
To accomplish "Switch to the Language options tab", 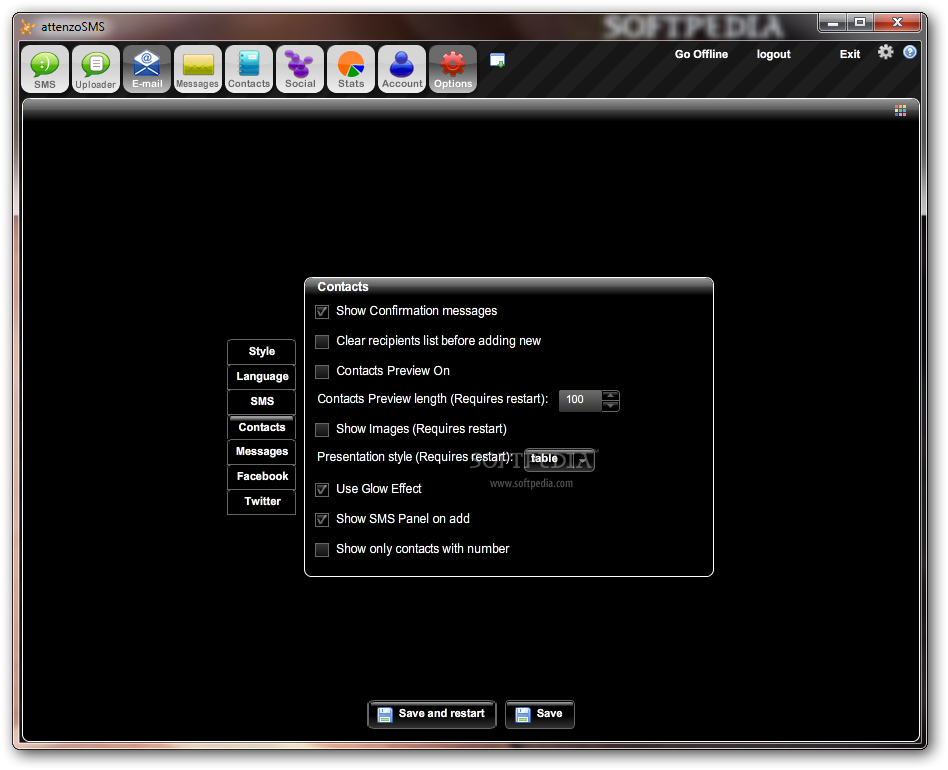I will [262, 377].
